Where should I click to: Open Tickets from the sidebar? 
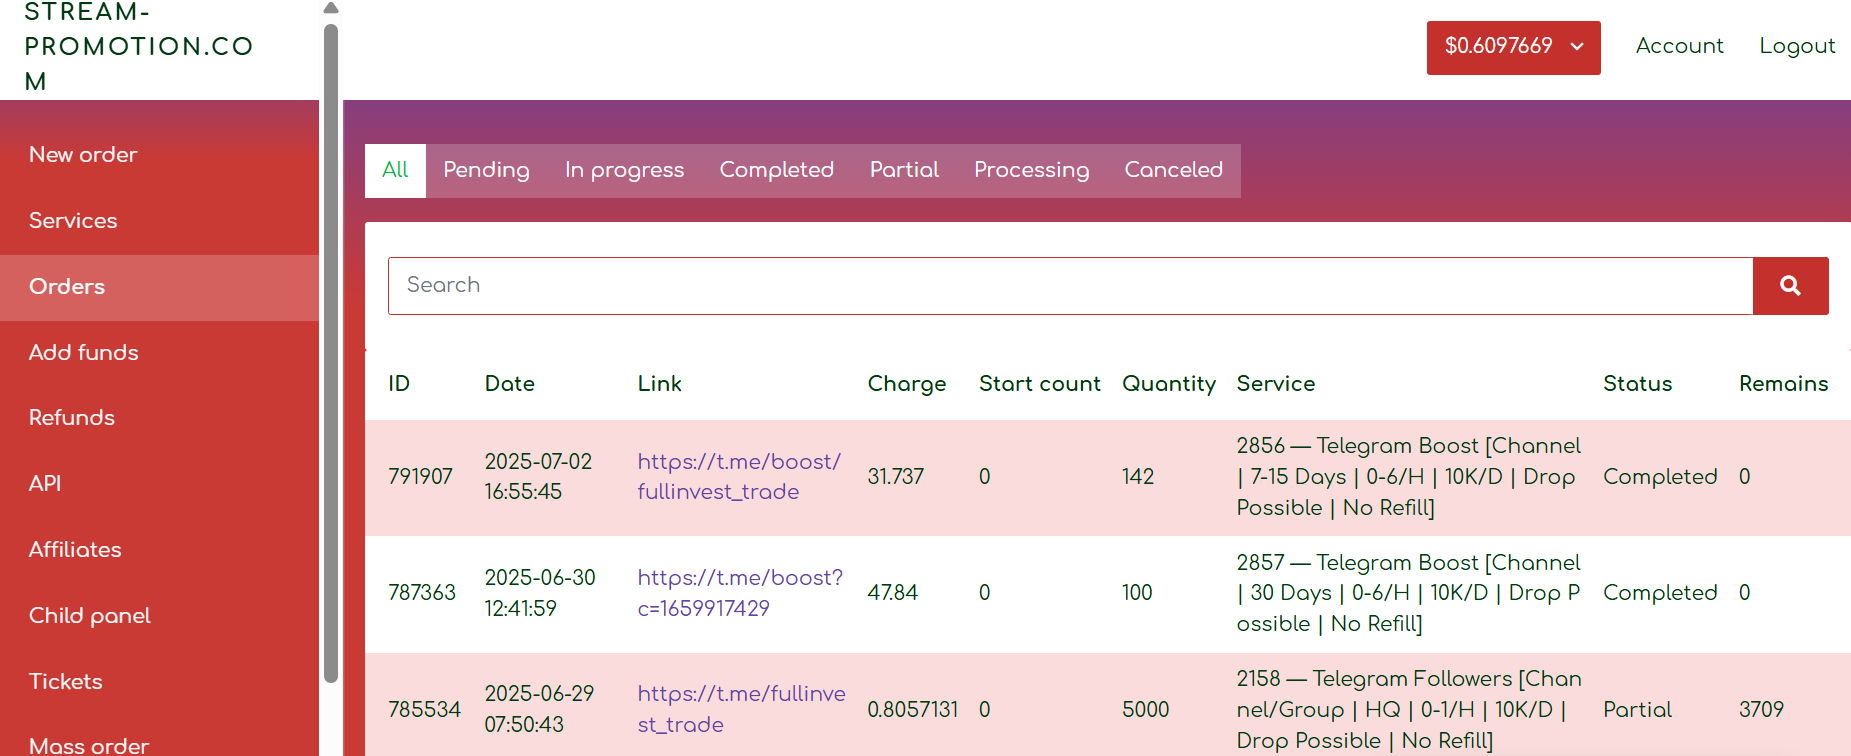click(x=160, y=682)
